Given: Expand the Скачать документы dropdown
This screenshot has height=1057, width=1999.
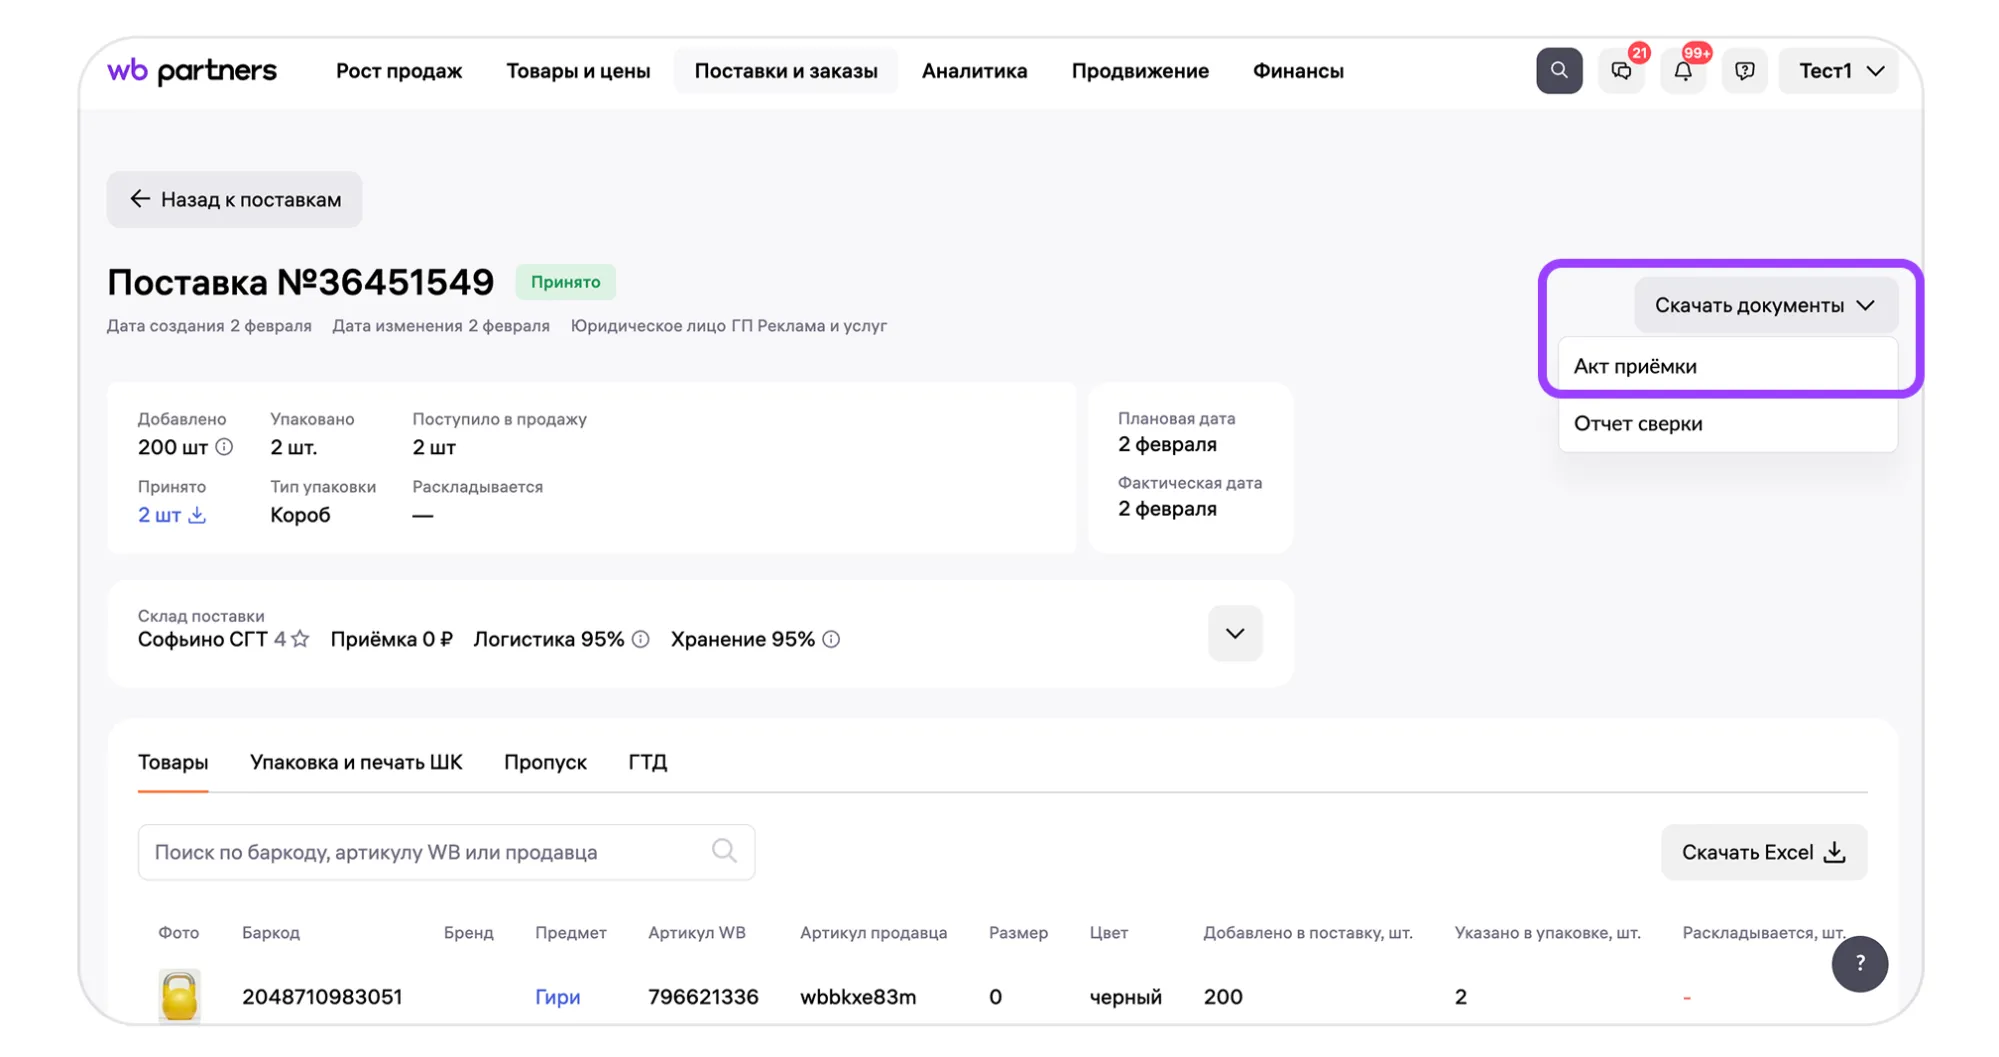Looking at the screenshot, I should 1765,305.
